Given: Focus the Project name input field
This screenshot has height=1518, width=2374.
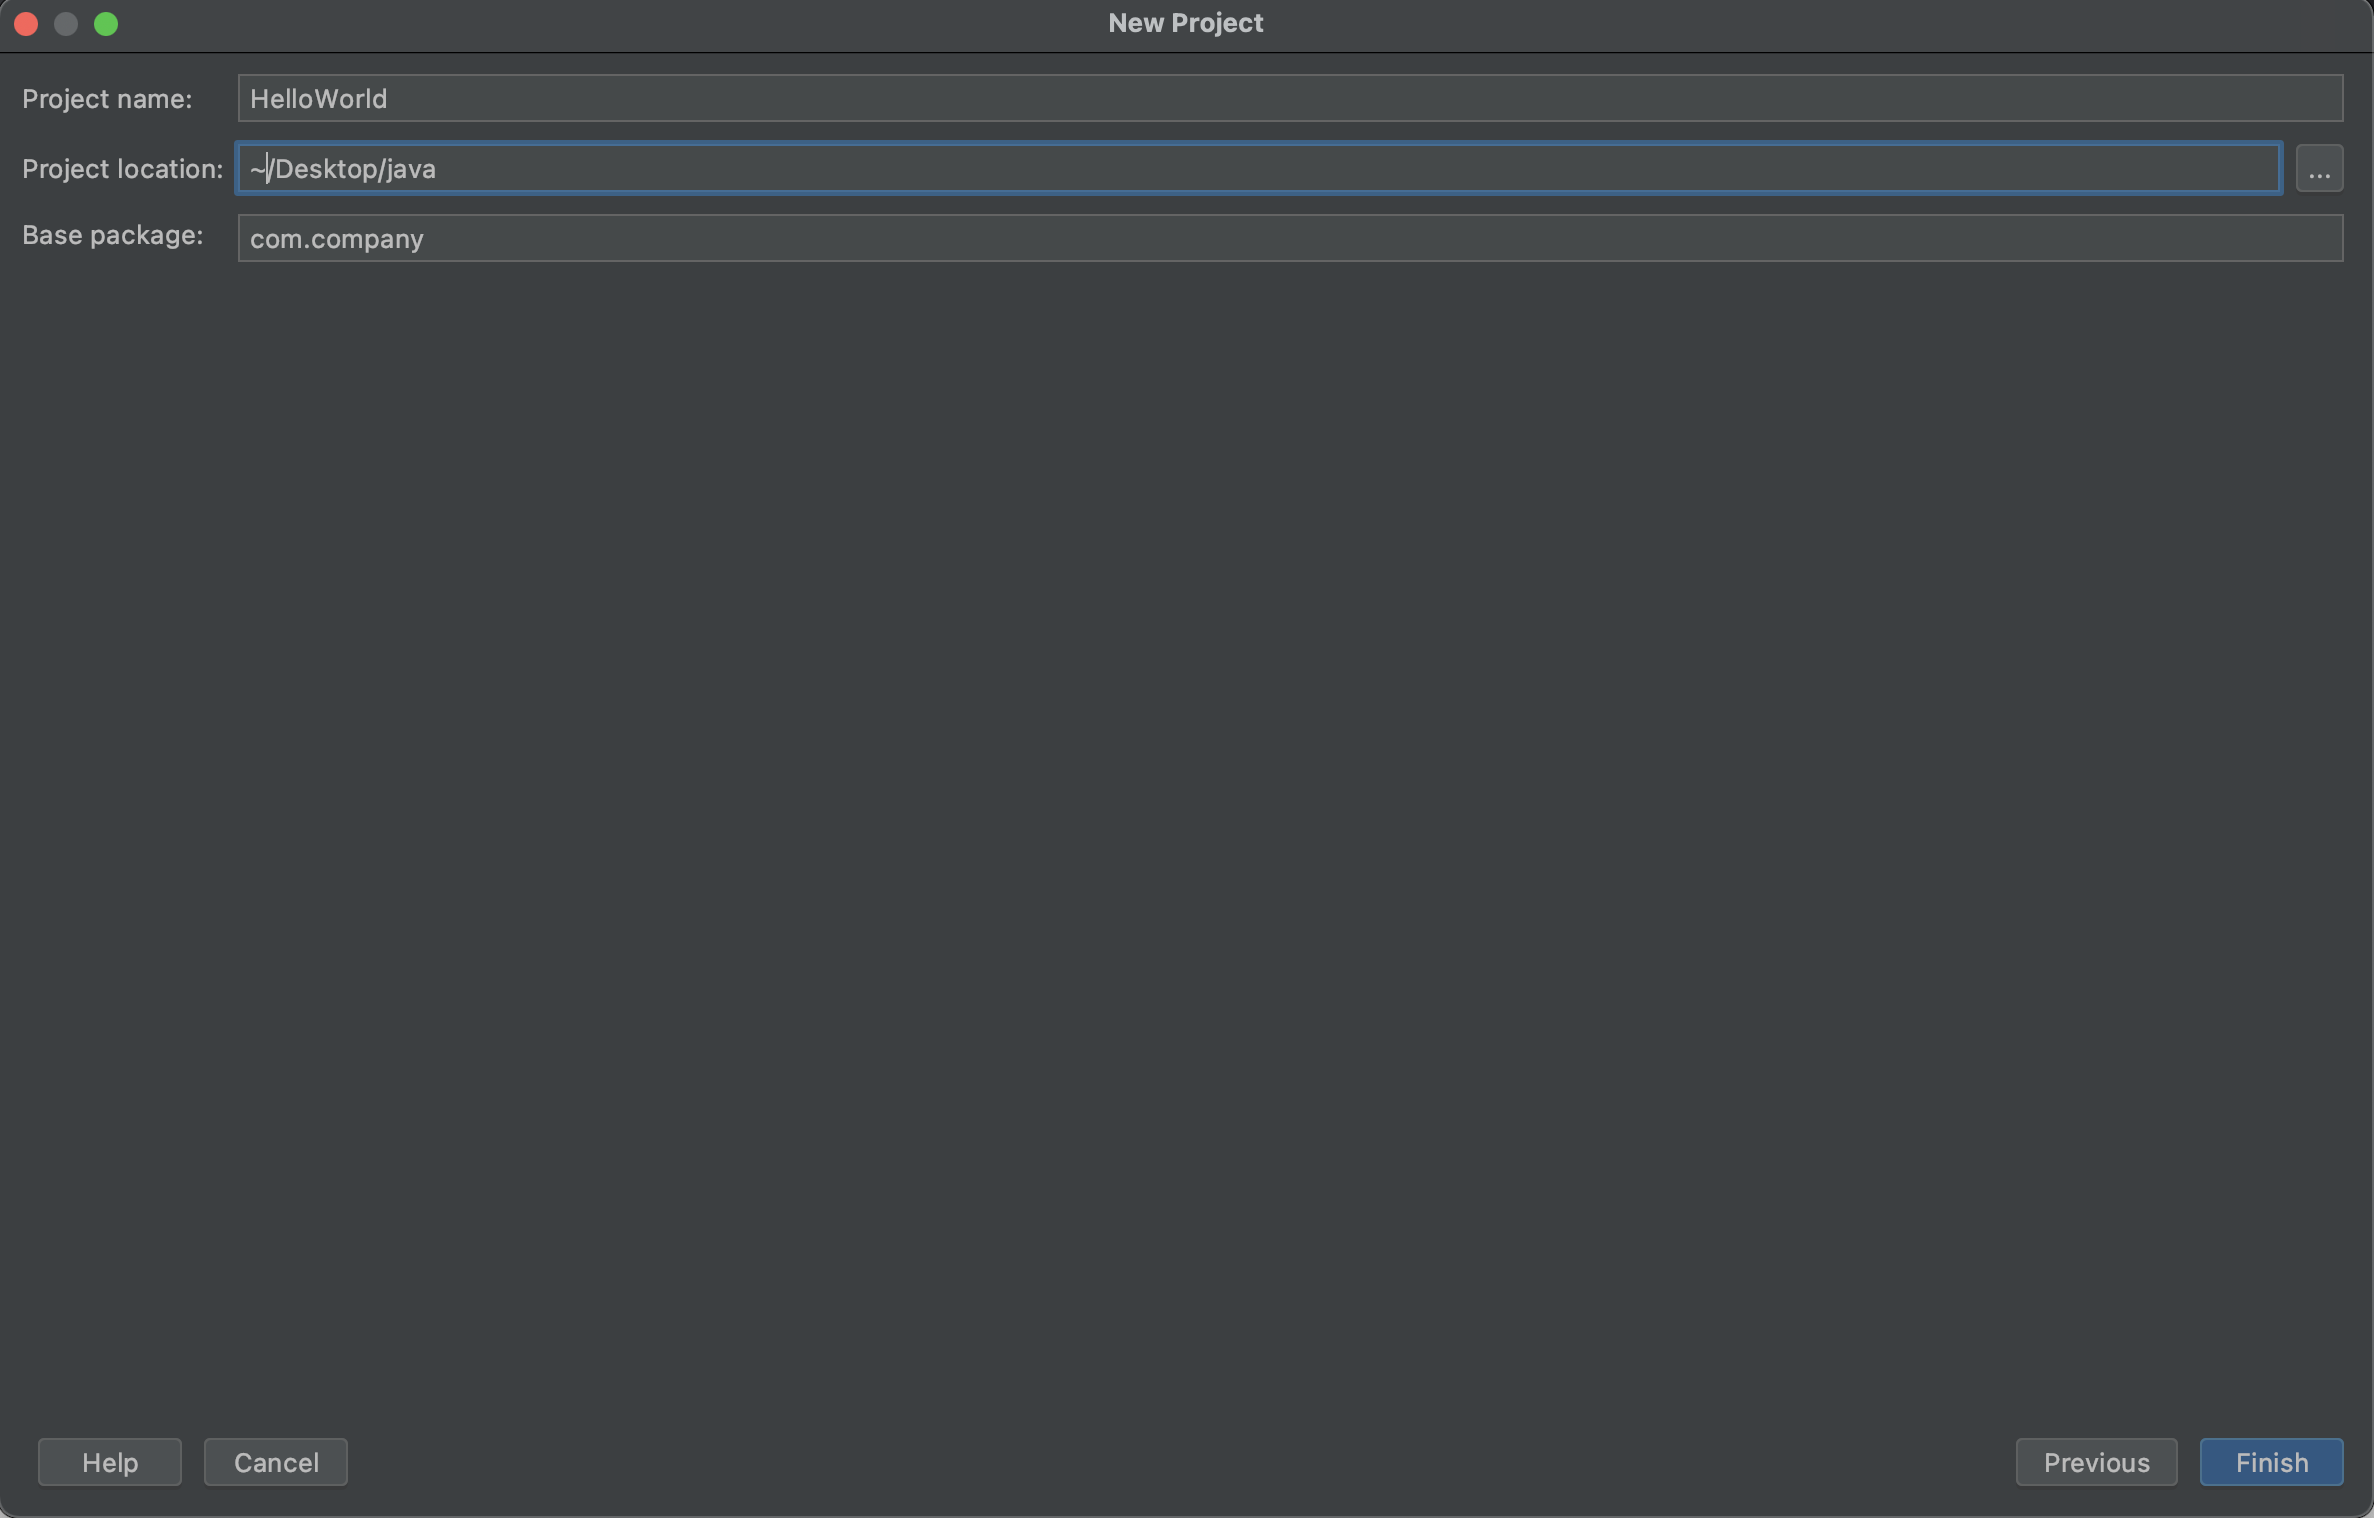Looking at the screenshot, I should pos(1290,98).
